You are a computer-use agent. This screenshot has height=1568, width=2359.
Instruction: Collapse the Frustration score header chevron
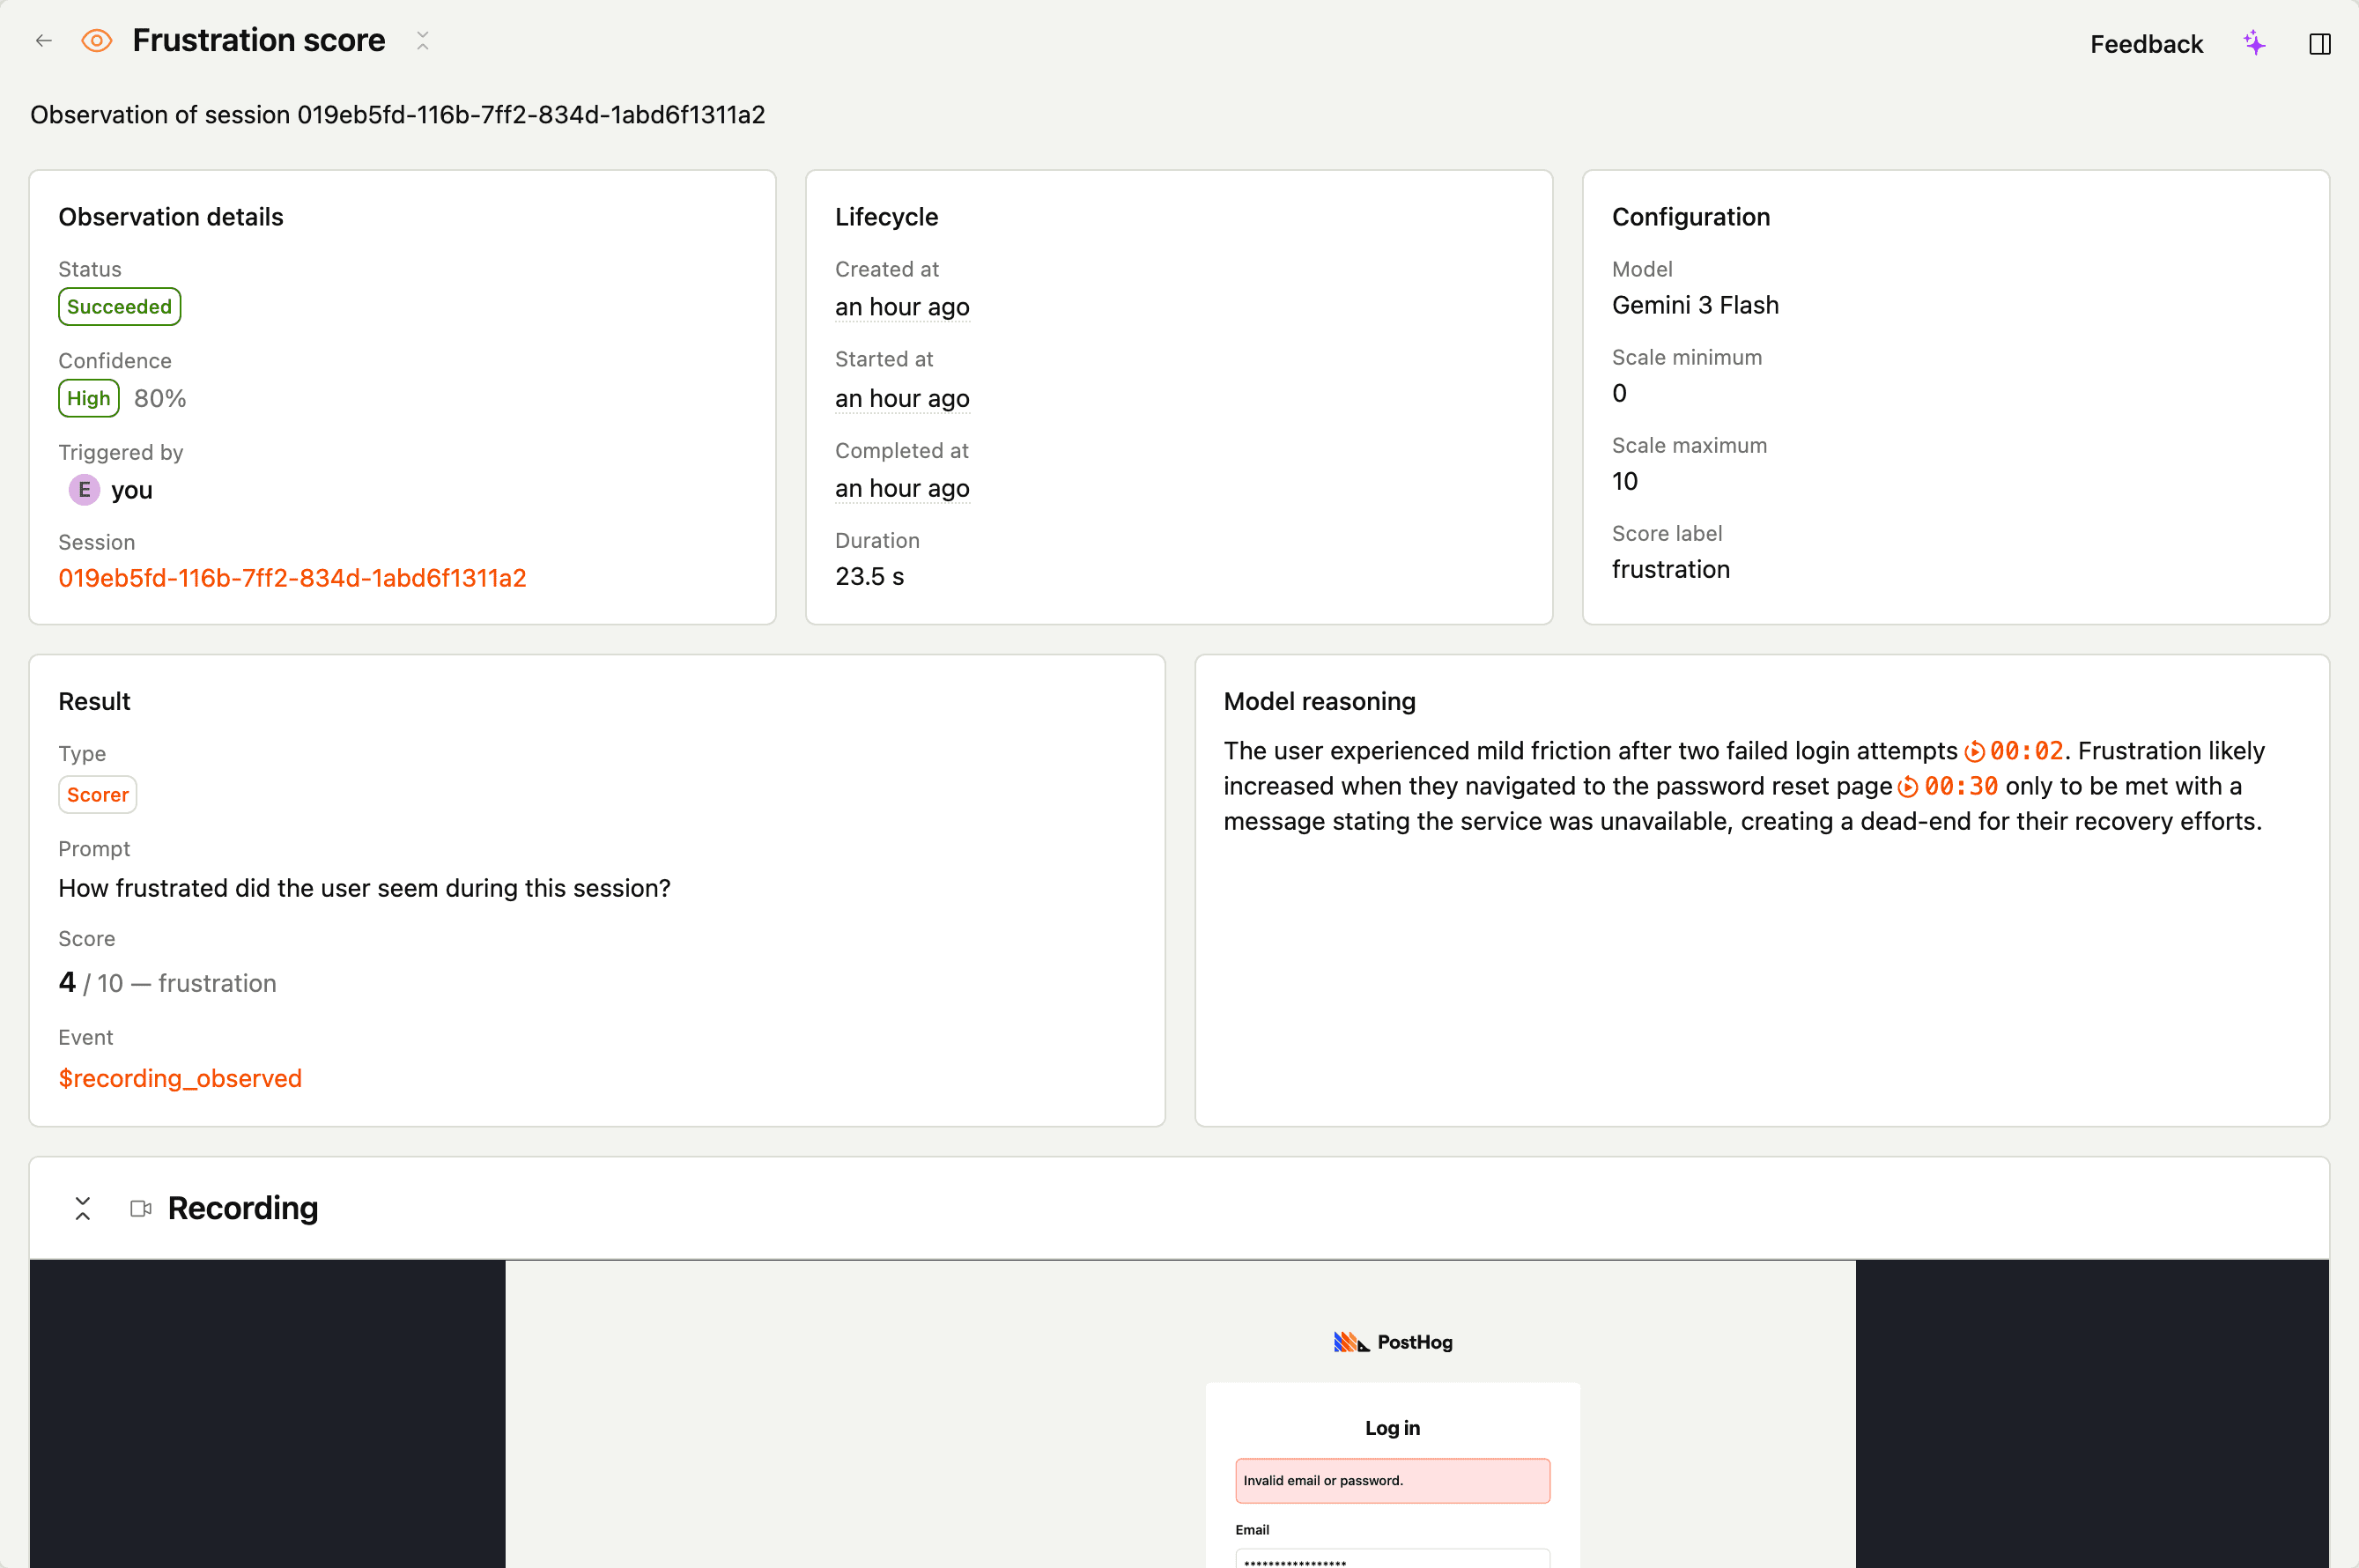[x=423, y=41]
